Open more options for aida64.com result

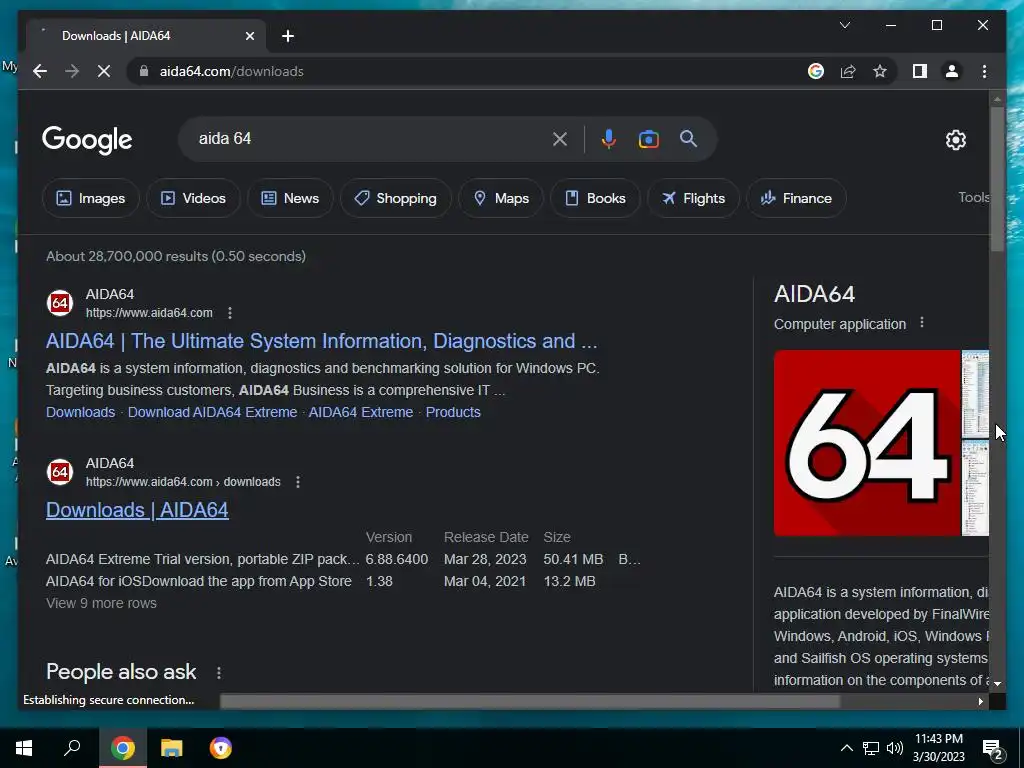(x=229, y=313)
